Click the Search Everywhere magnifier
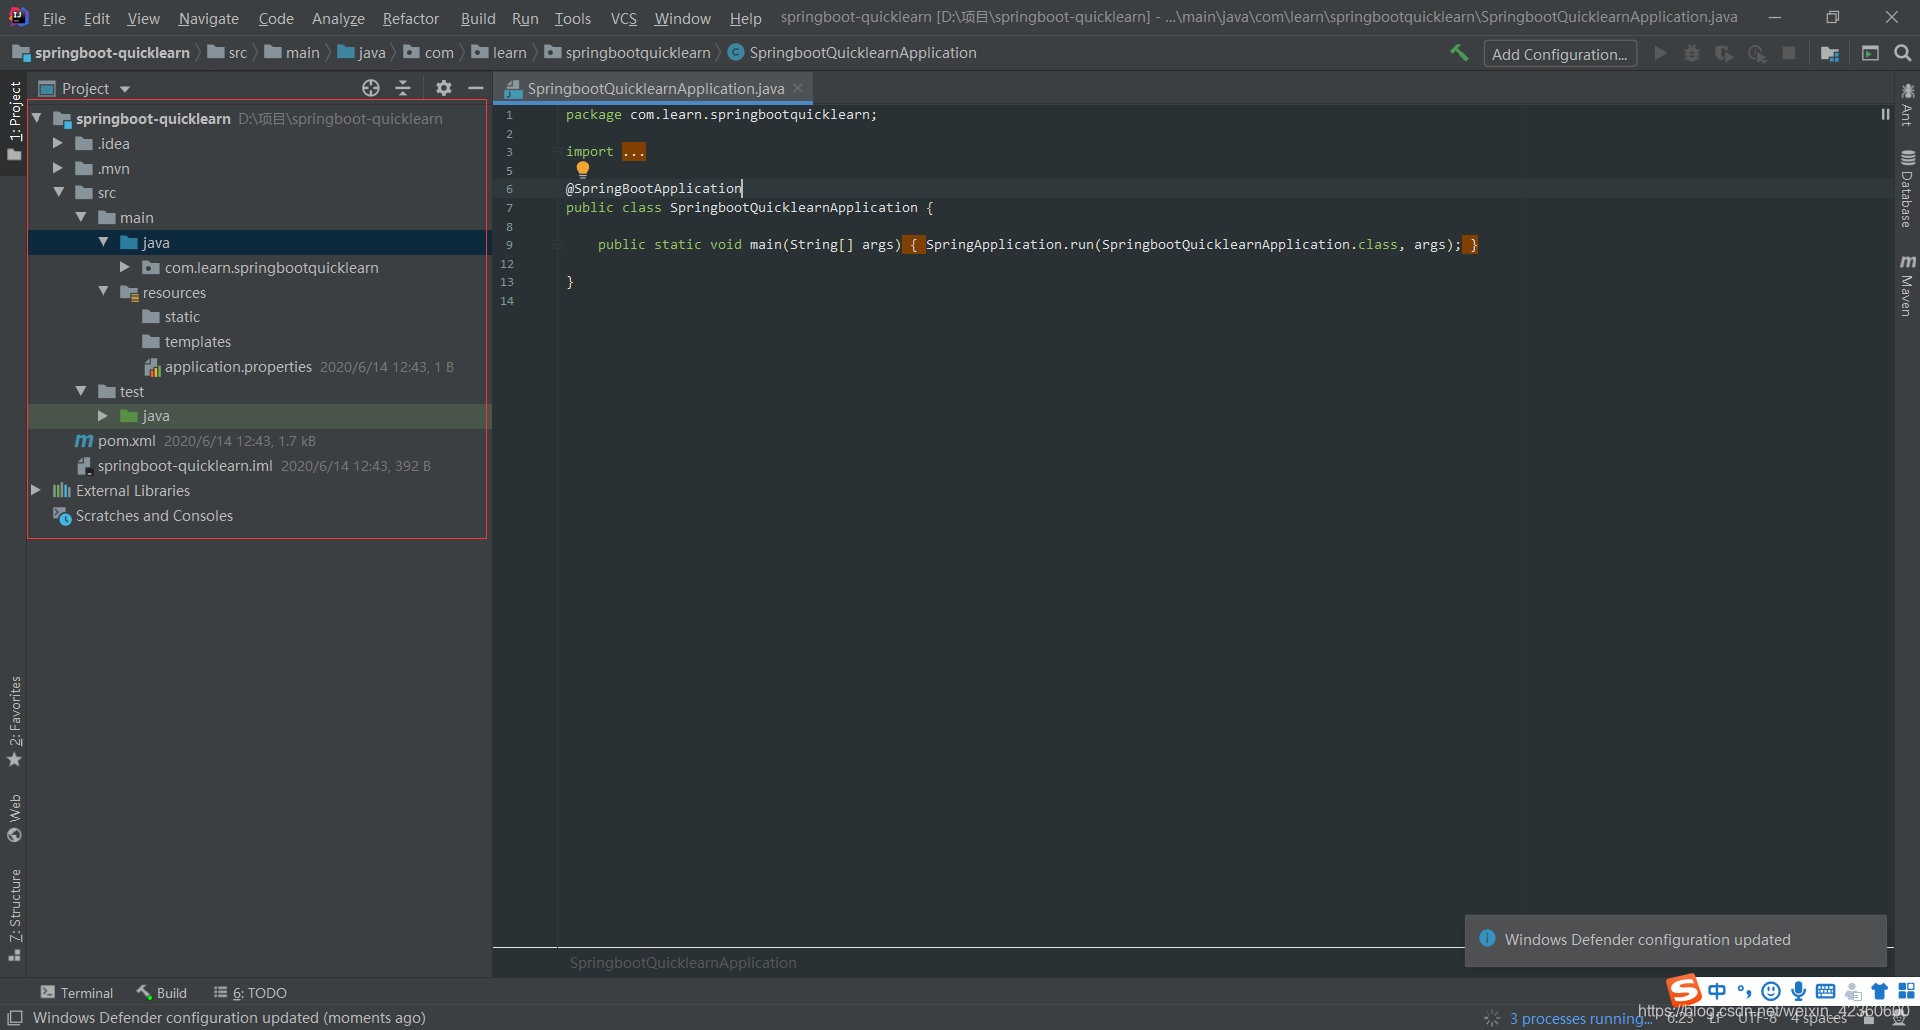 coord(1903,53)
